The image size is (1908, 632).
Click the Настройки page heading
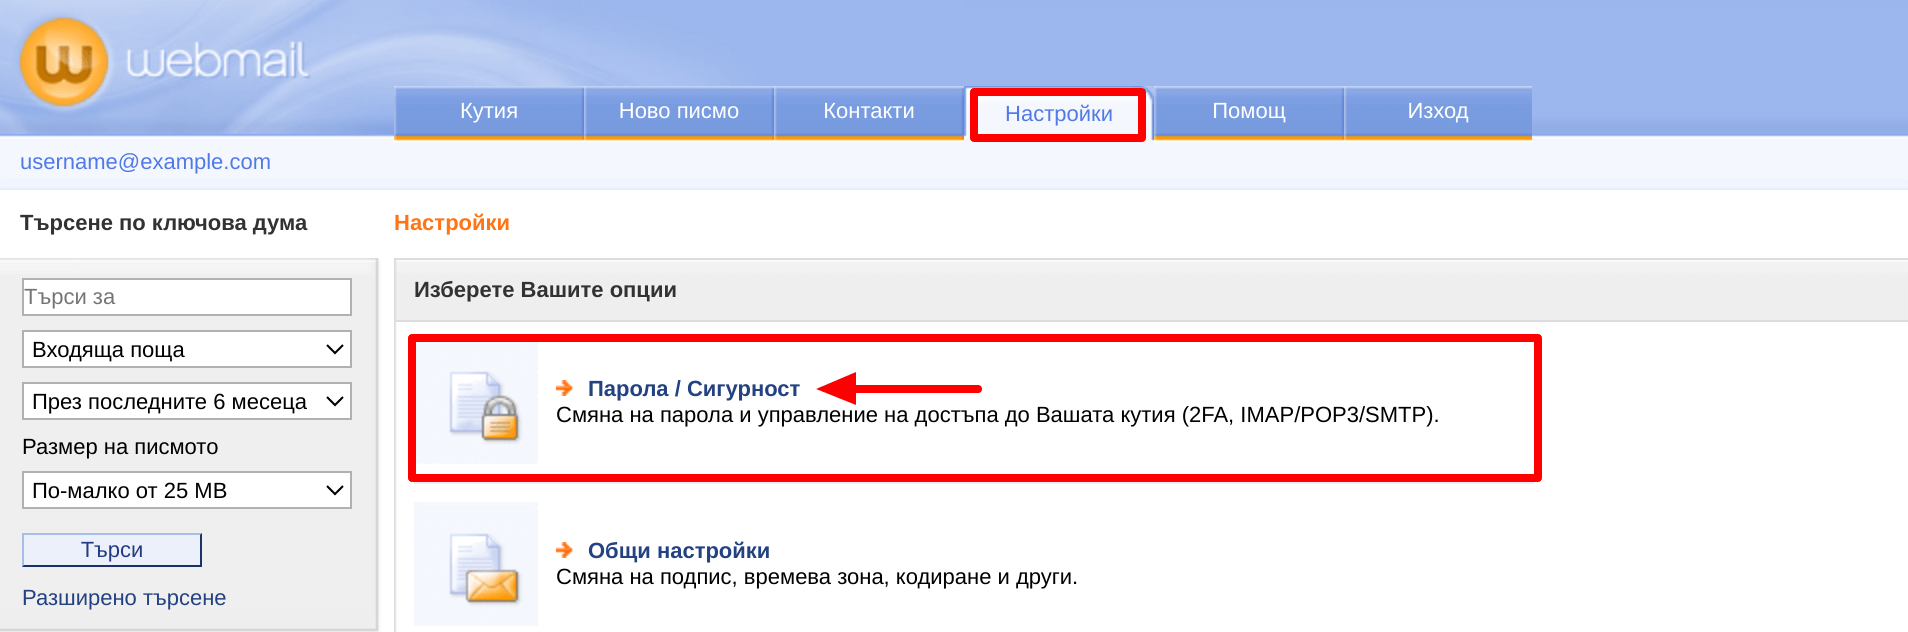click(x=452, y=223)
